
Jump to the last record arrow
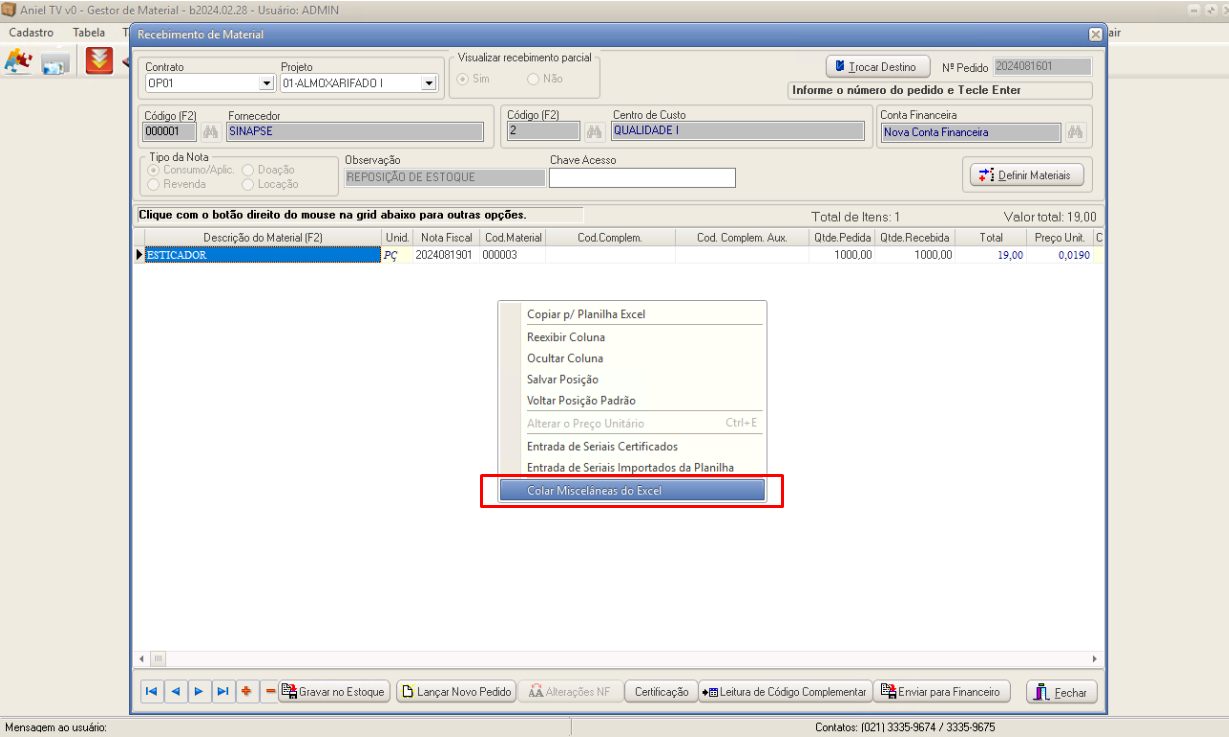point(223,692)
